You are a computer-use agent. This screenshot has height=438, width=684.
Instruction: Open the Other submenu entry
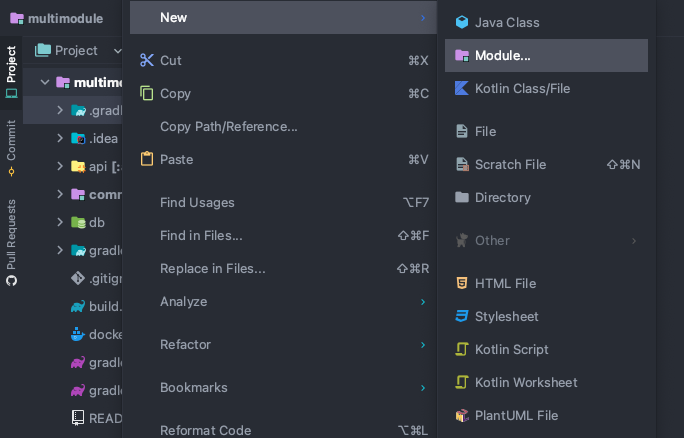pos(546,240)
